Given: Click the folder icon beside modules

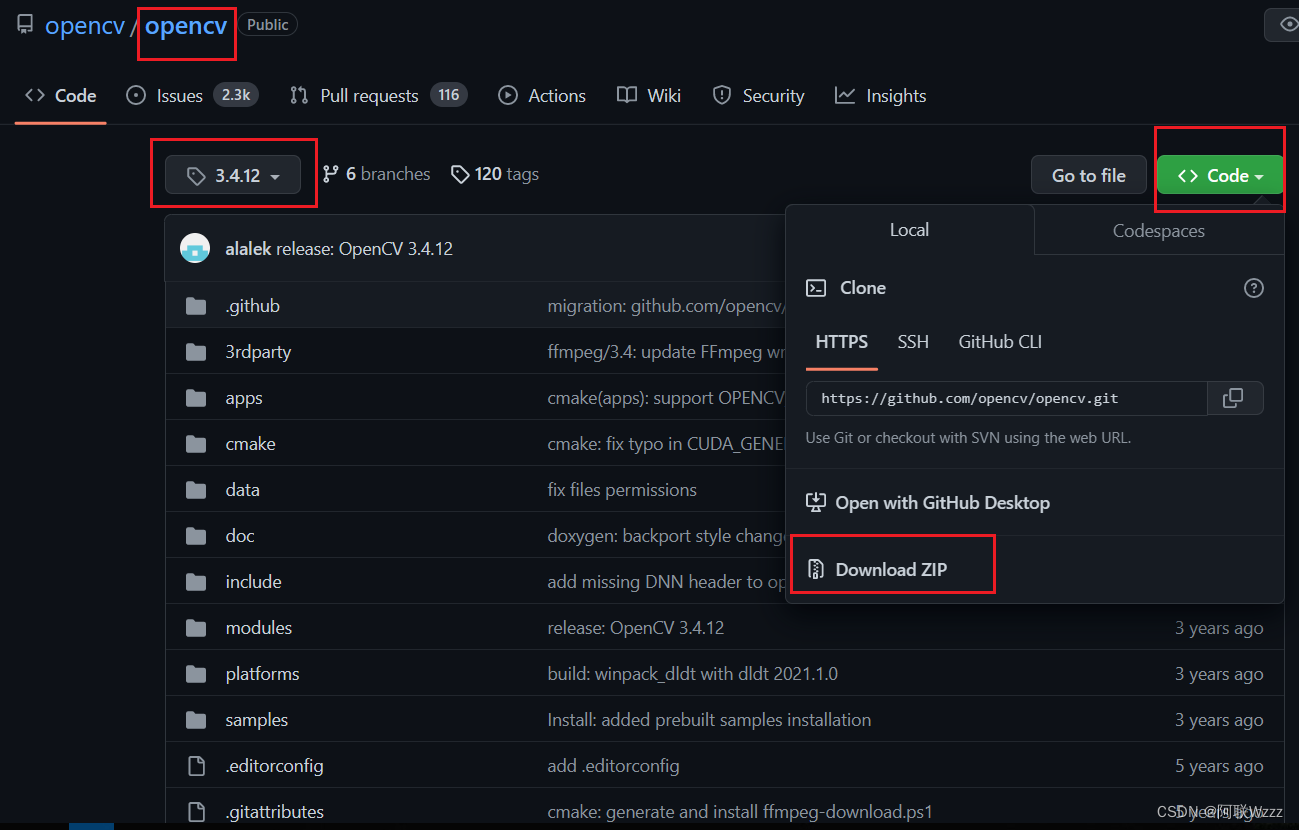Looking at the screenshot, I should (x=195, y=627).
